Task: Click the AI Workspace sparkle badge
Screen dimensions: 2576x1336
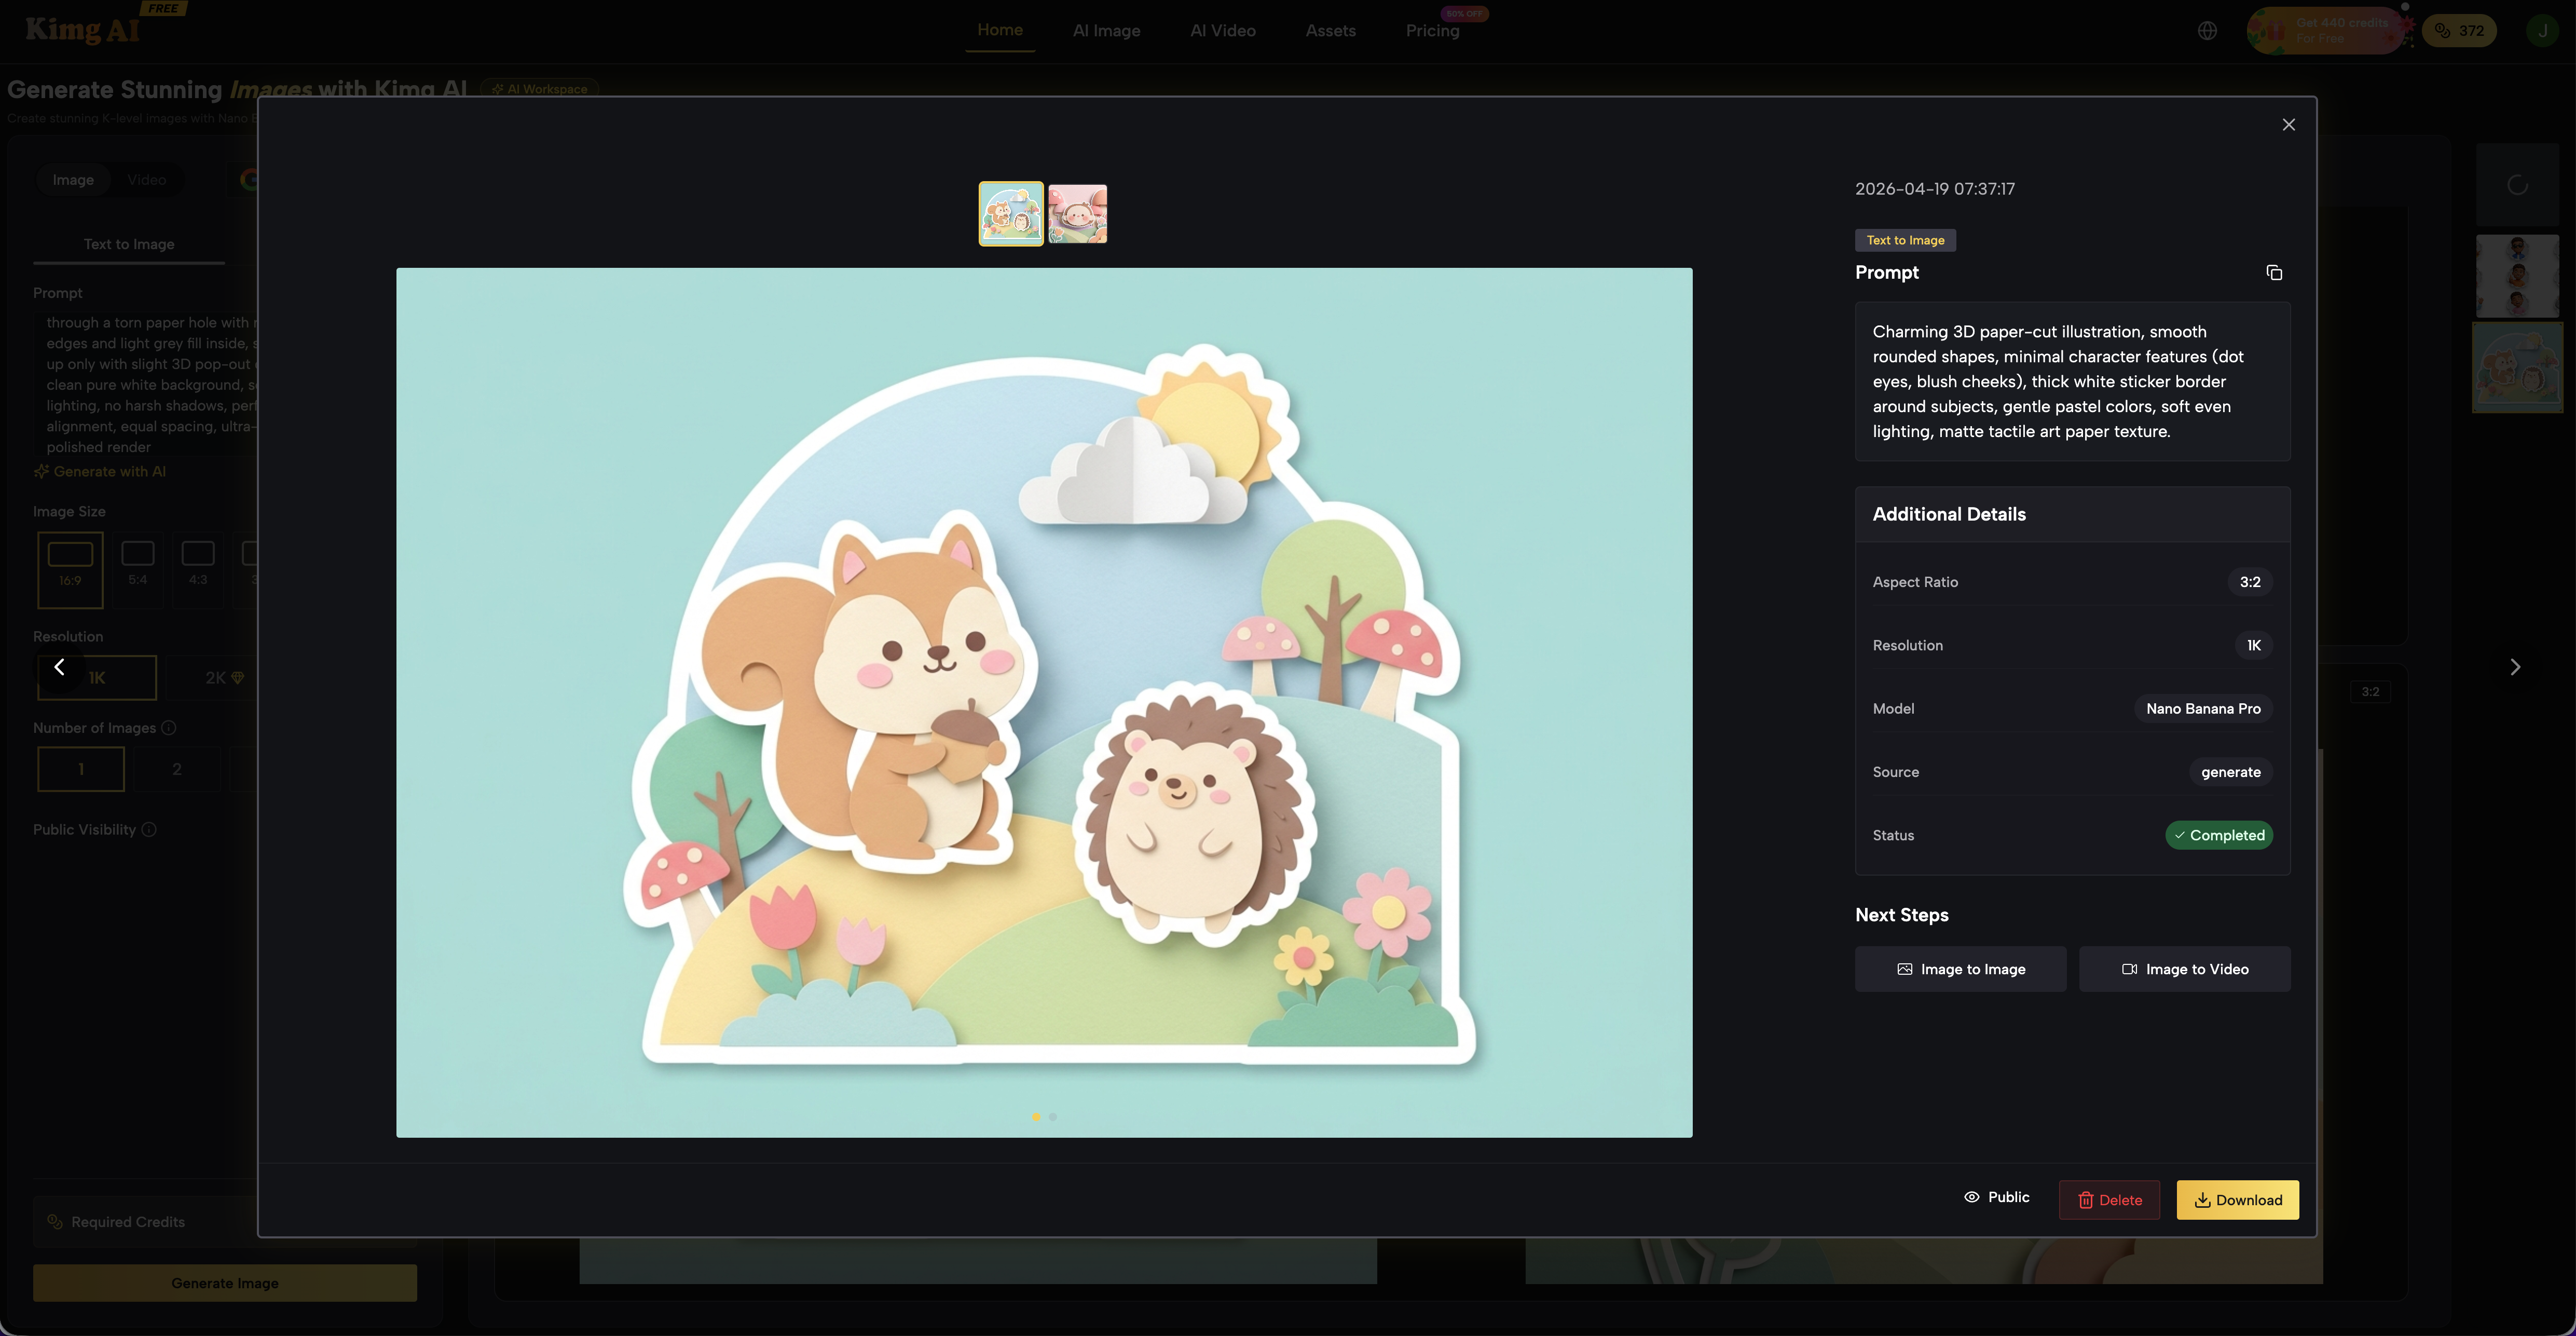Action: click(540, 89)
